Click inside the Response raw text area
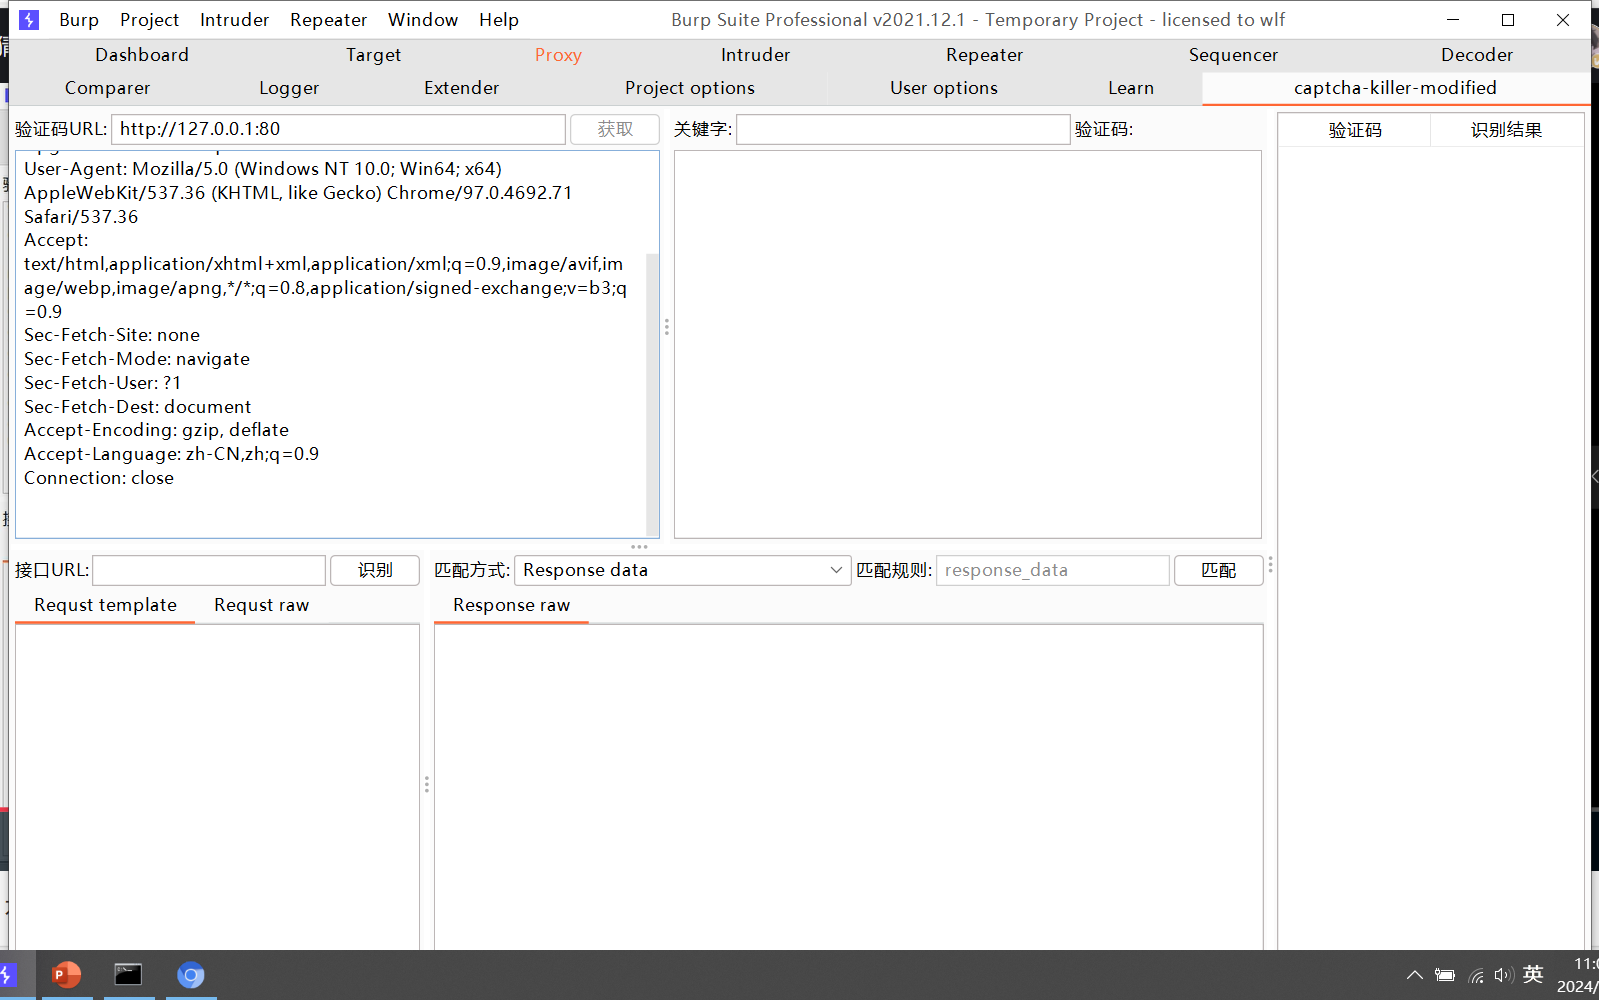Image resolution: width=1599 pixels, height=1000 pixels. (849, 786)
